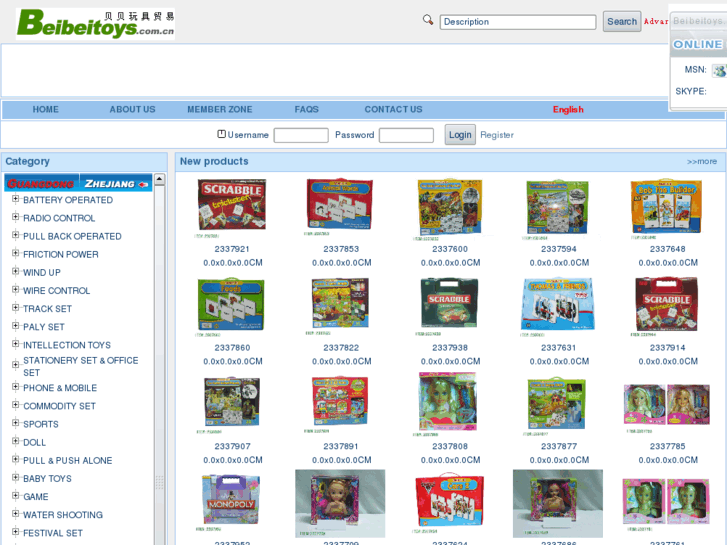Open the CONTACT US page
This screenshot has width=727, height=545.
tap(393, 109)
